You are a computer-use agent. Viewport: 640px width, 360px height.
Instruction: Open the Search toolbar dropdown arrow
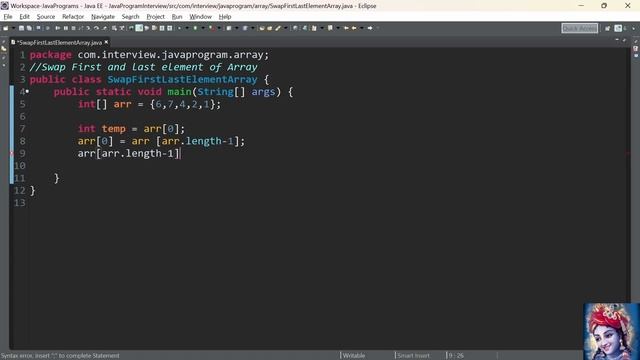(286, 28)
